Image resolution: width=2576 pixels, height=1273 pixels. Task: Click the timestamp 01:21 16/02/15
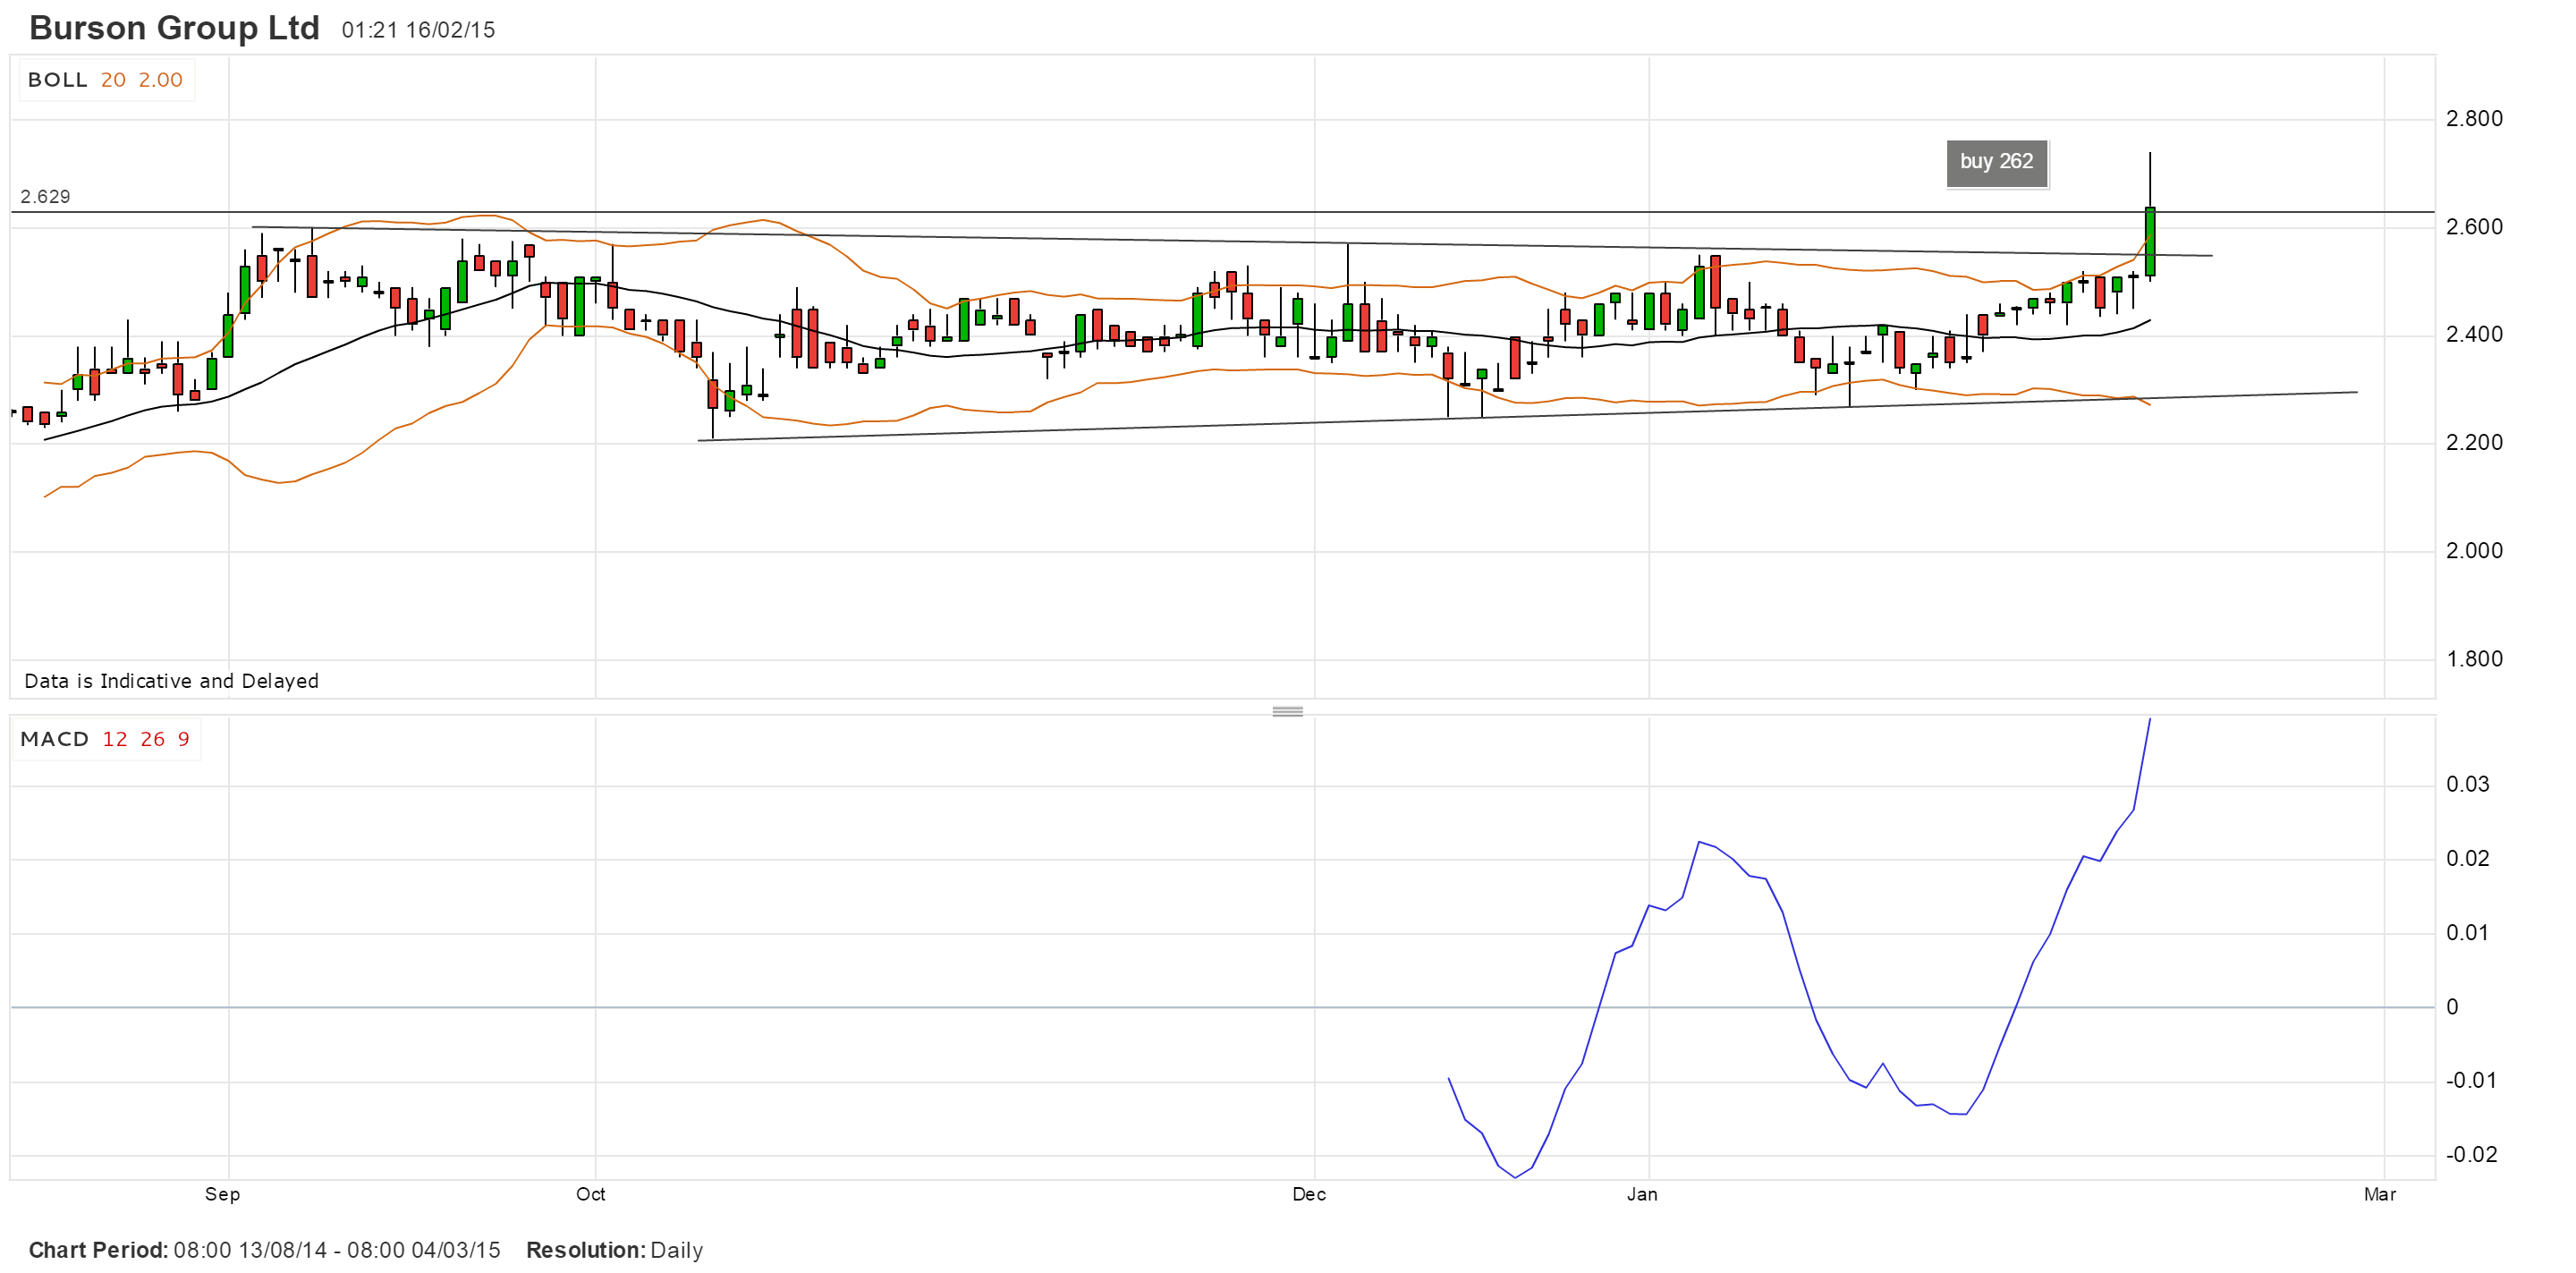tap(418, 30)
